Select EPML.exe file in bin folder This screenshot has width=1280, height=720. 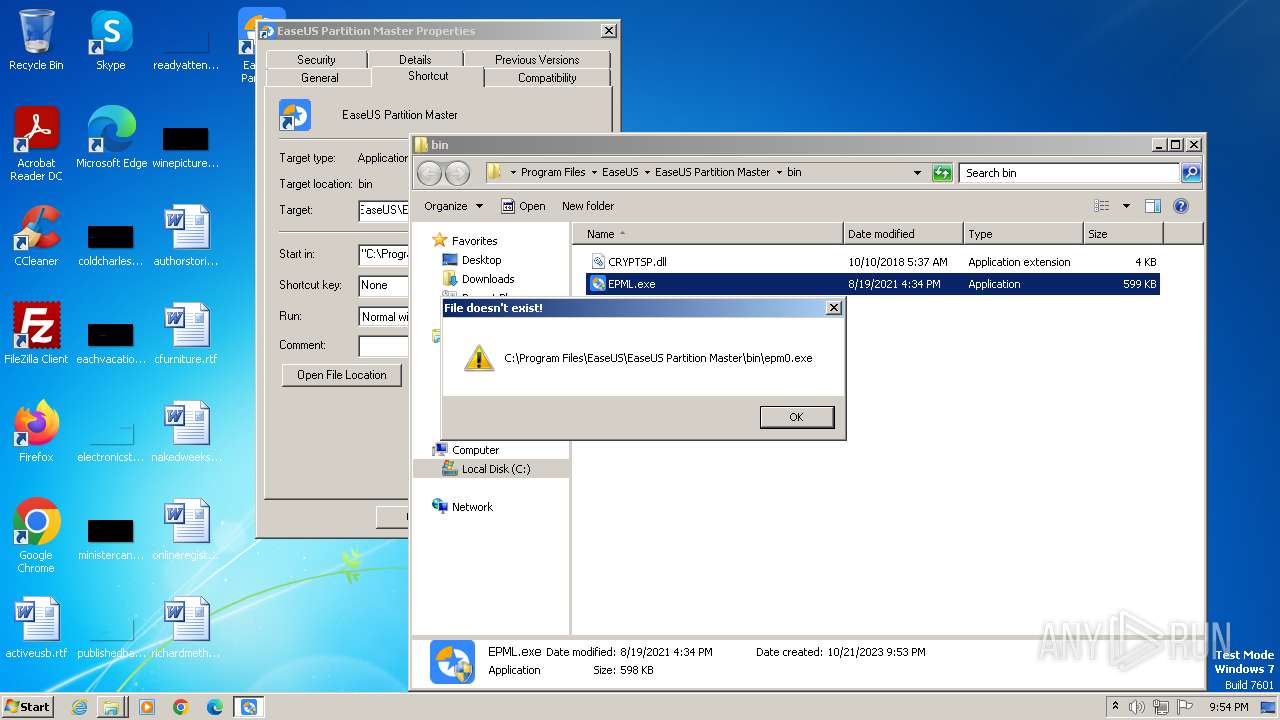[872, 284]
